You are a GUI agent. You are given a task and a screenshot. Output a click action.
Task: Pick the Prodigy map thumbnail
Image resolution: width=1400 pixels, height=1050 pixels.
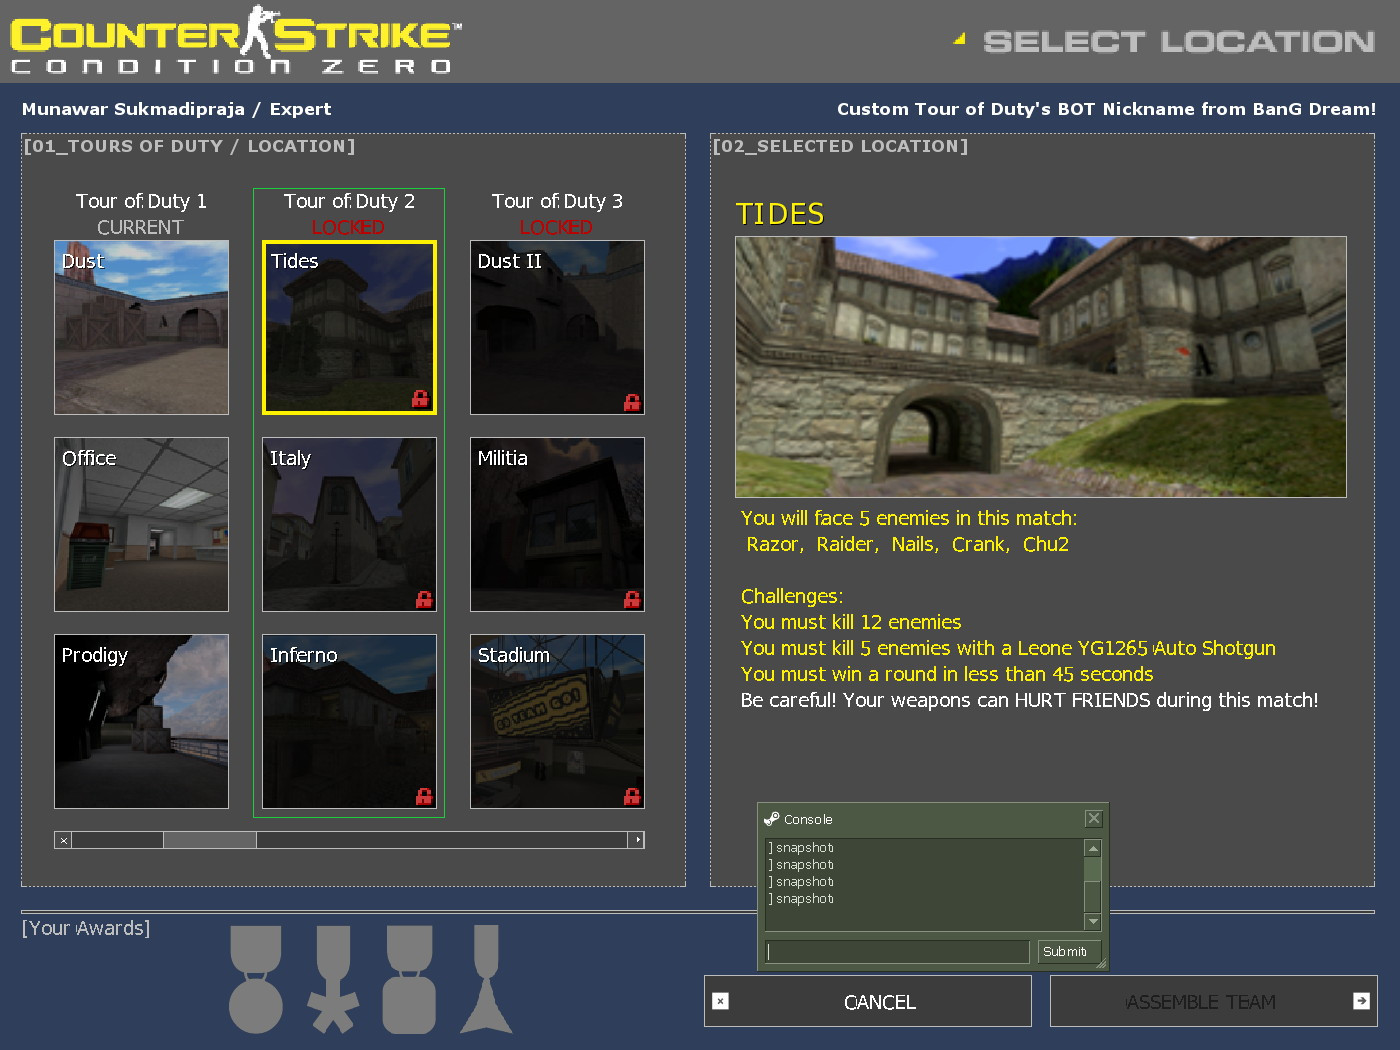141,721
